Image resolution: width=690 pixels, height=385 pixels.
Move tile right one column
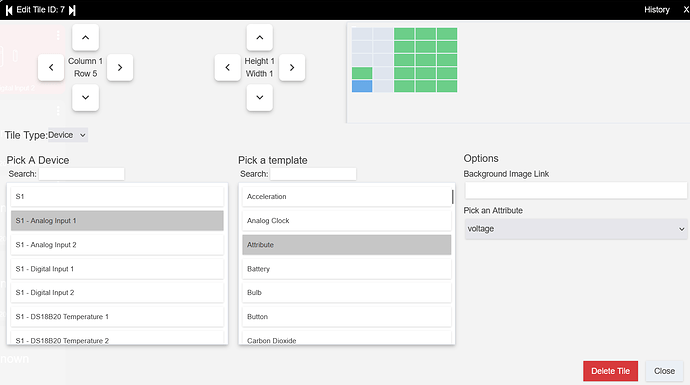(x=120, y=67)
